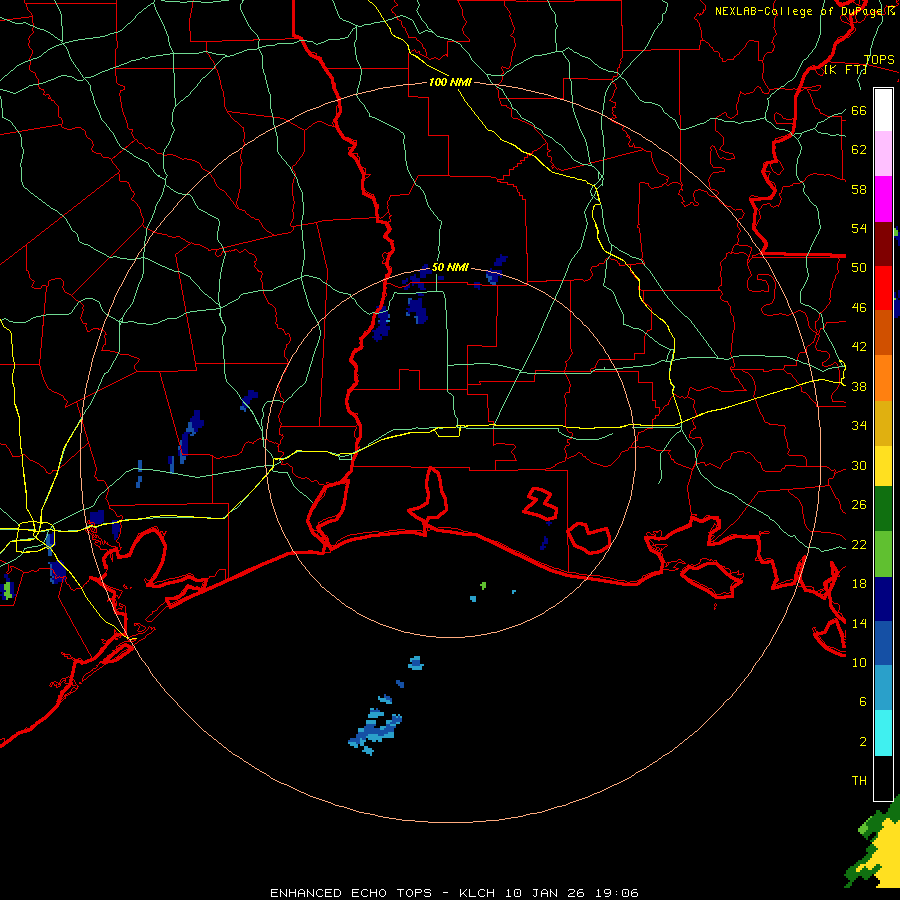Click the '30' legend value
The image size is (900, 900).
coord(859,465)
